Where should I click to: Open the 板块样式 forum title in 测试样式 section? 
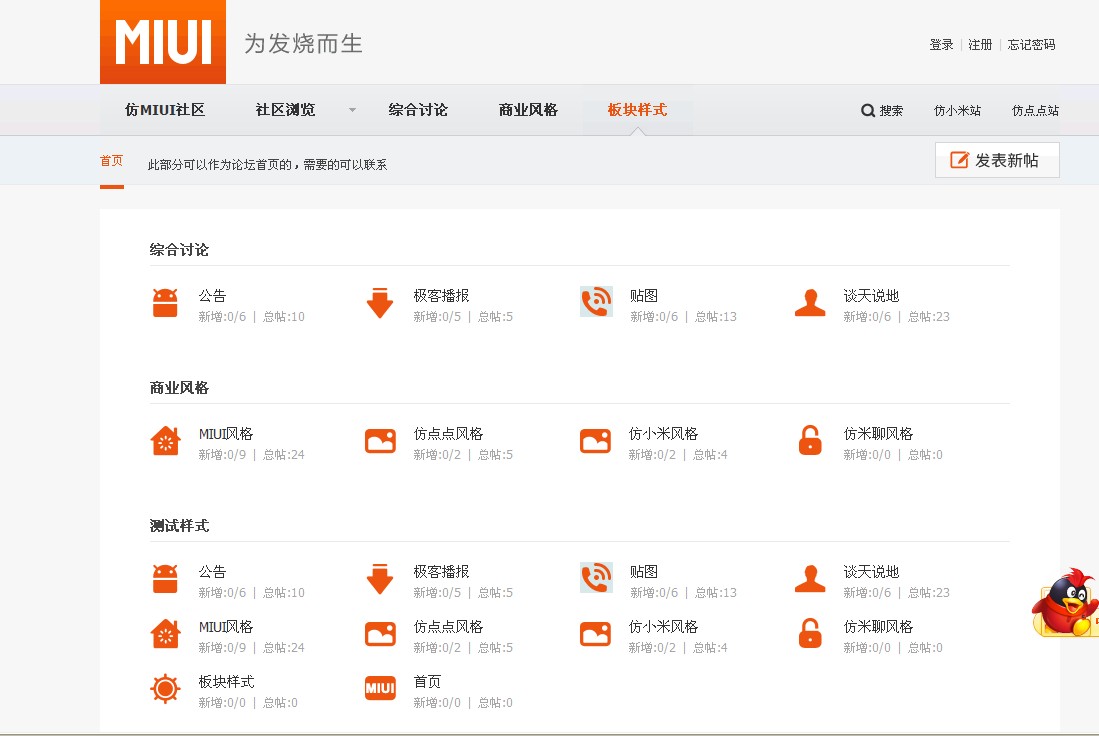coord(226,681)
